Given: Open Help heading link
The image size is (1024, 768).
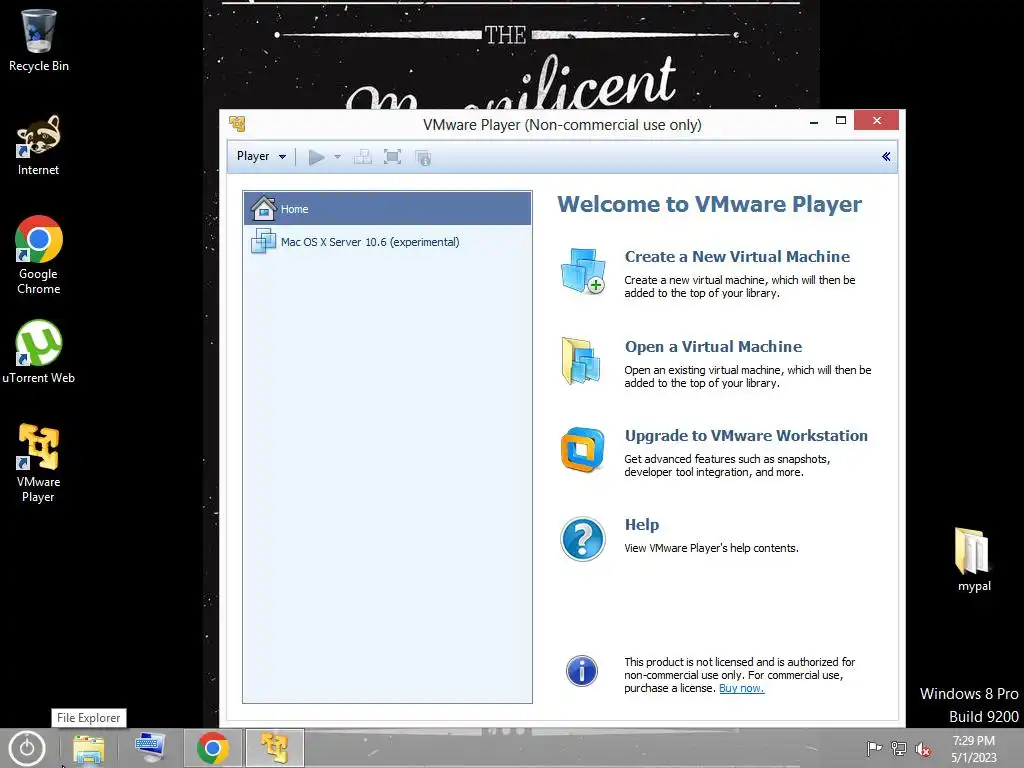Looking at the screenshot, I should pos(641,524).
